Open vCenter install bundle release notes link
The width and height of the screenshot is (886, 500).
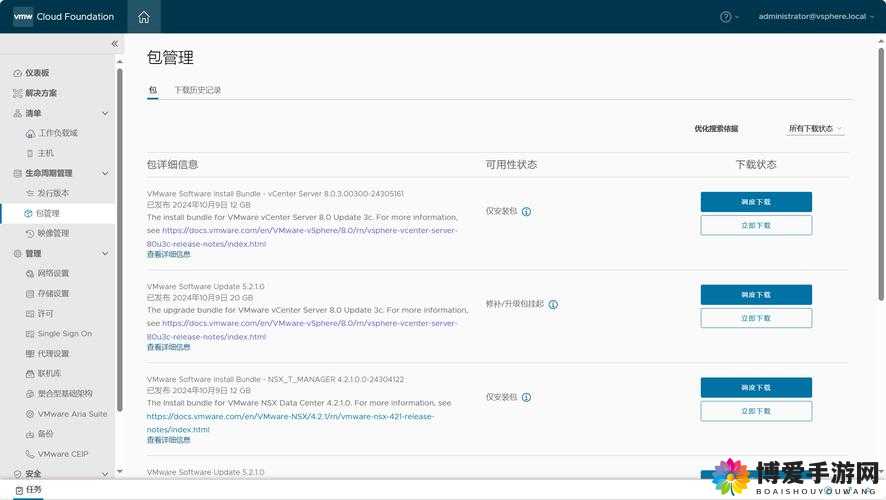pos(302,237)
